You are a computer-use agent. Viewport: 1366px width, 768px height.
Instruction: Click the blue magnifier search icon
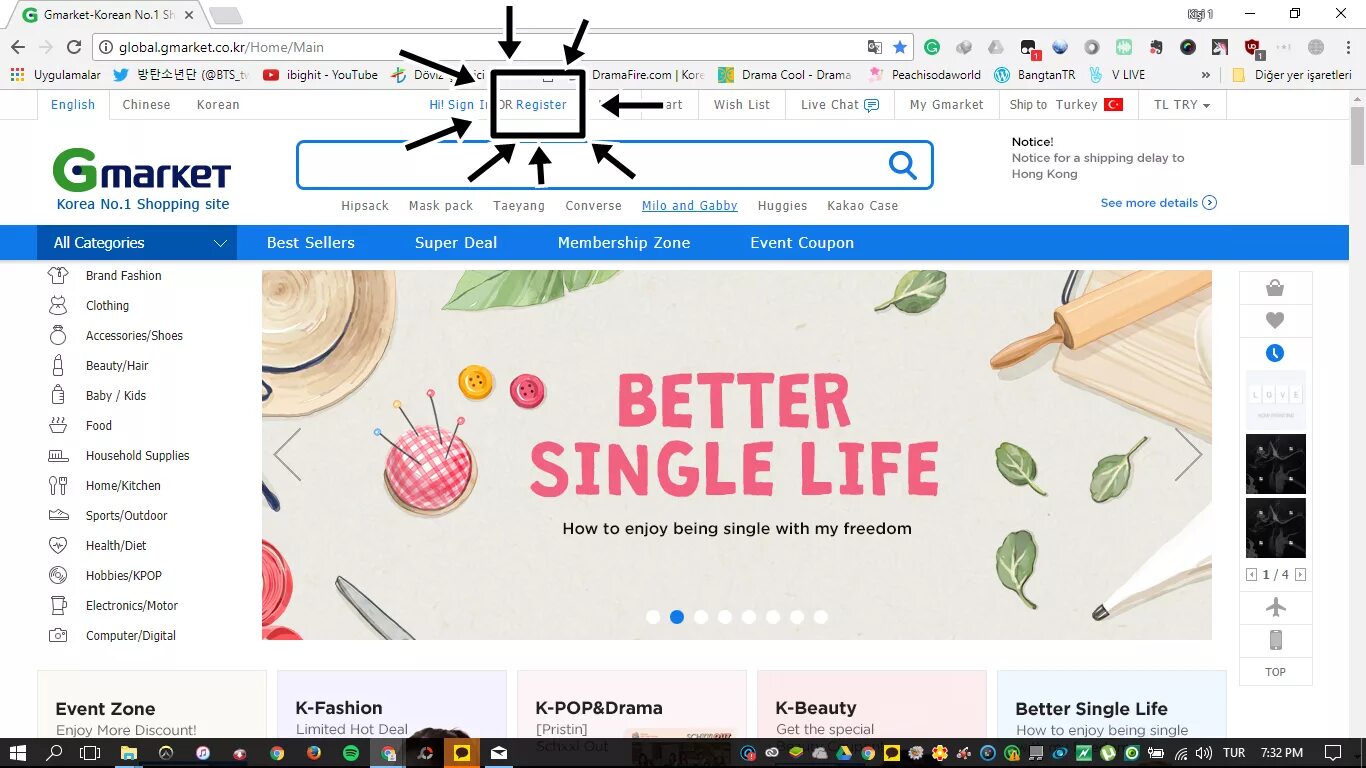903,165
